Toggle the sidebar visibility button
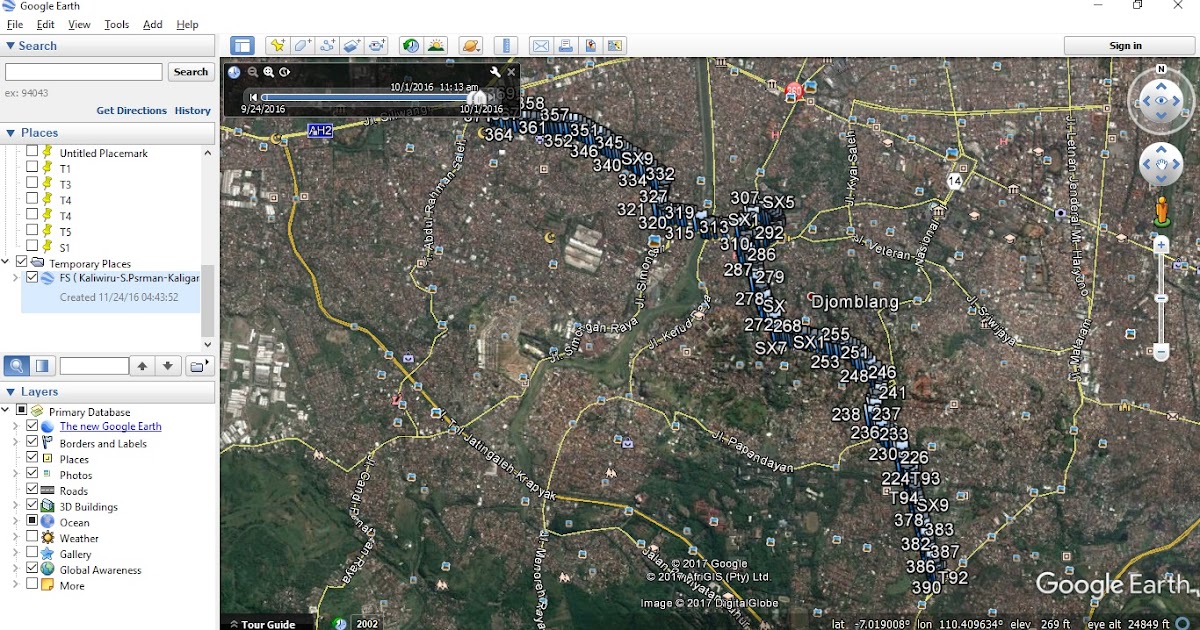 point(242,46)
